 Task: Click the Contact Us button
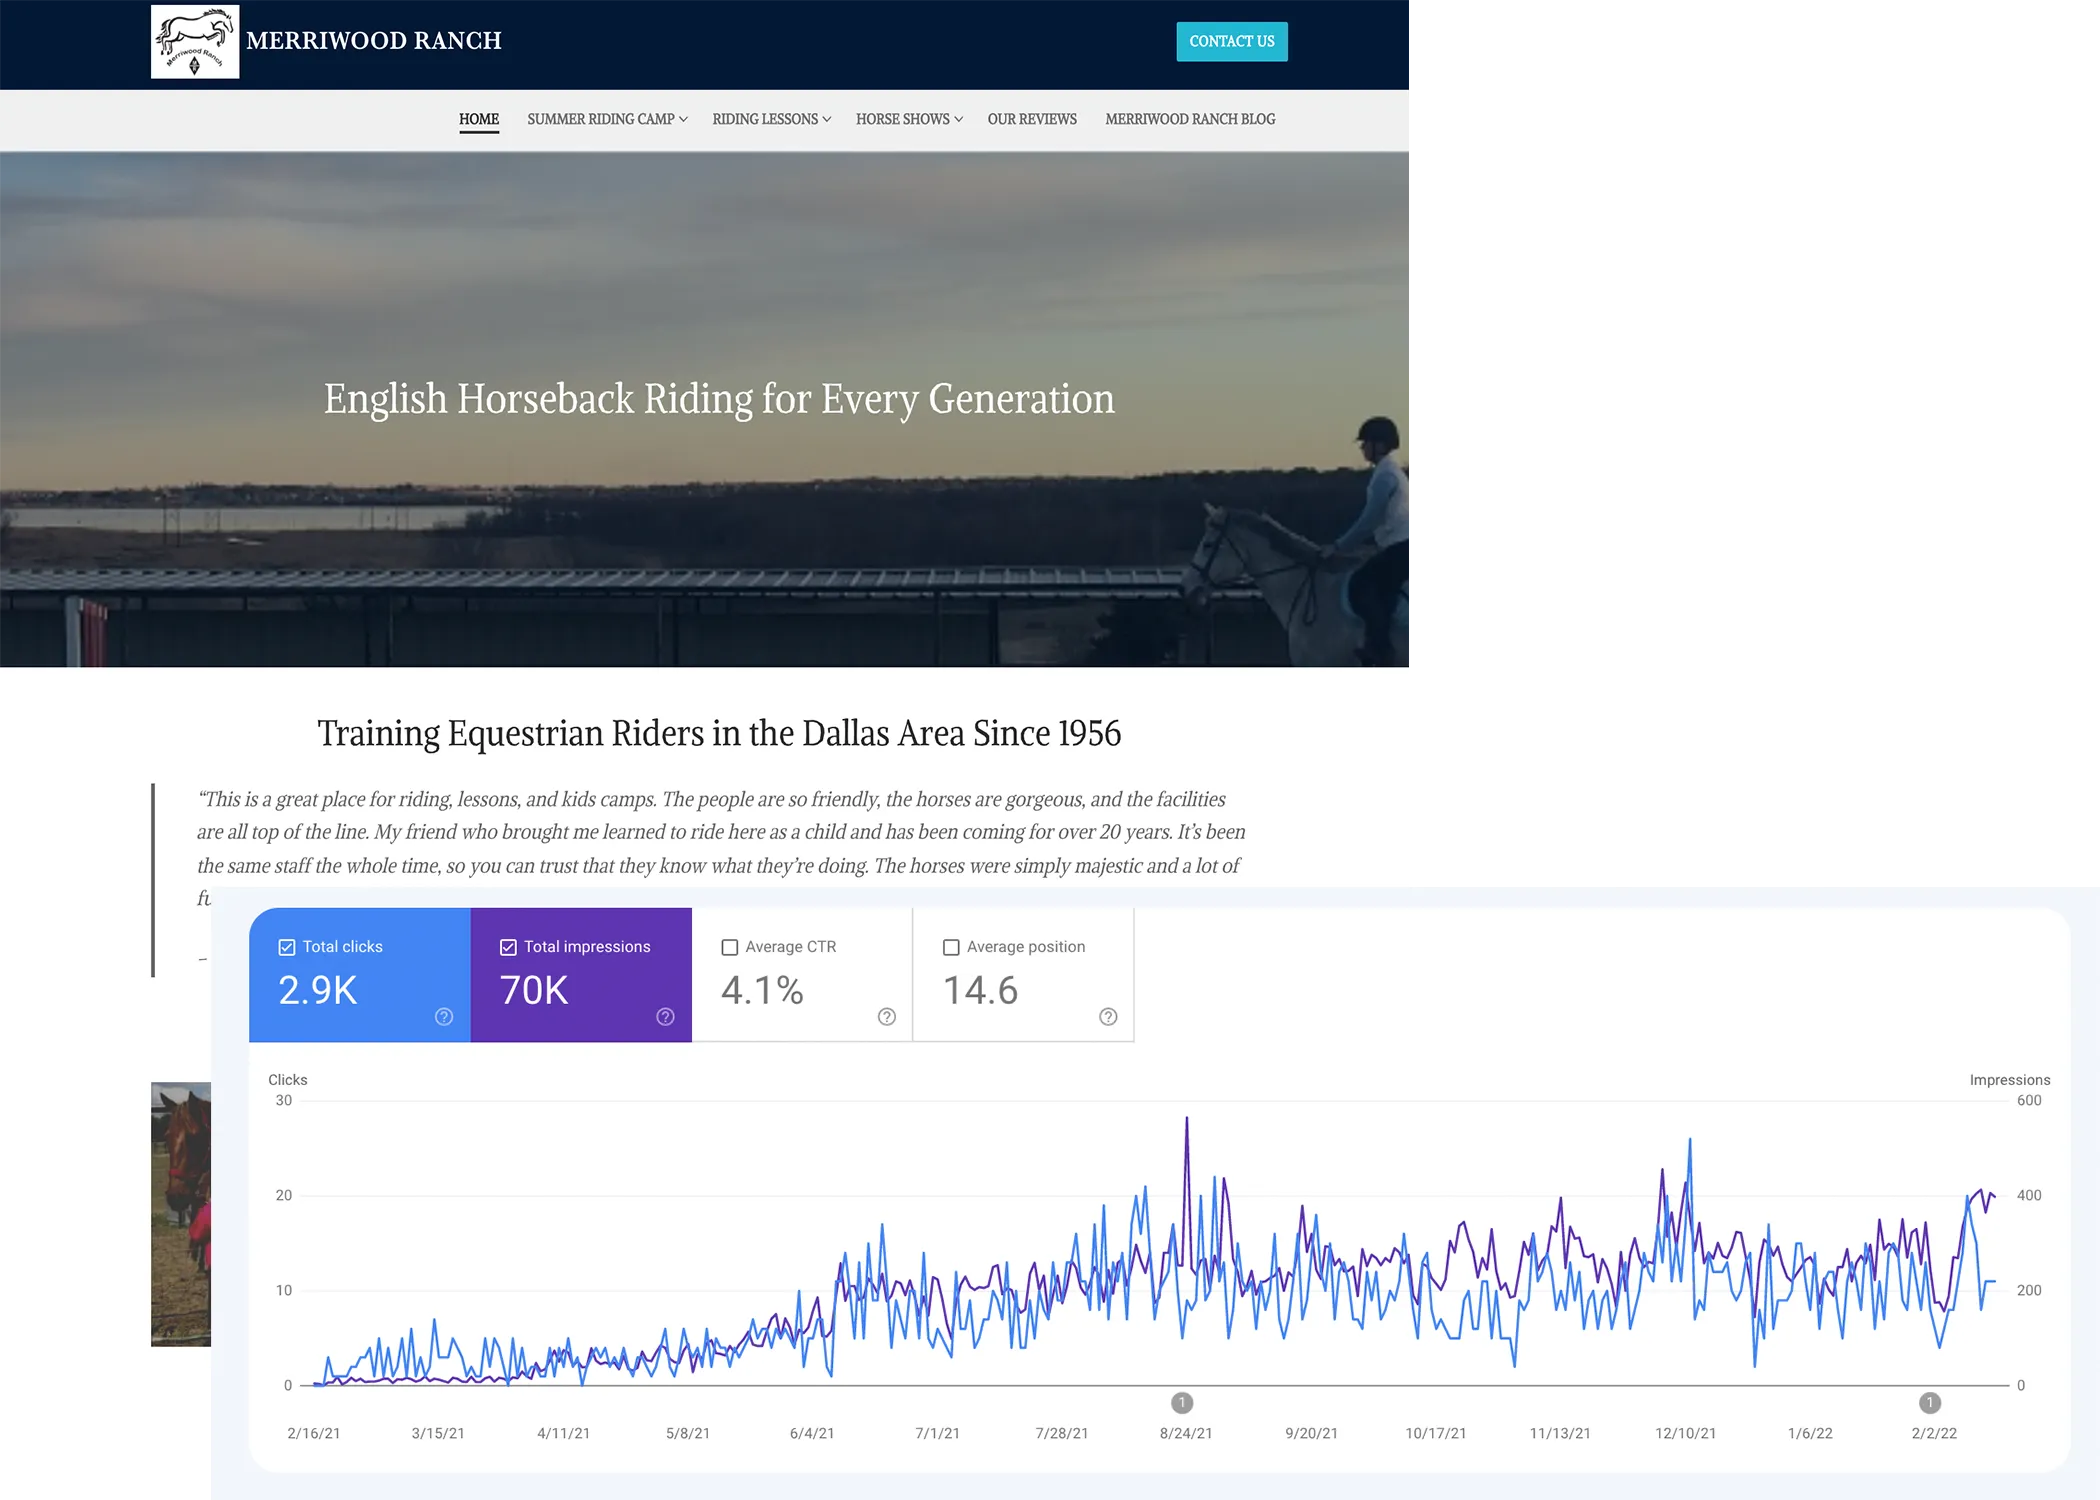(1232, 42)
